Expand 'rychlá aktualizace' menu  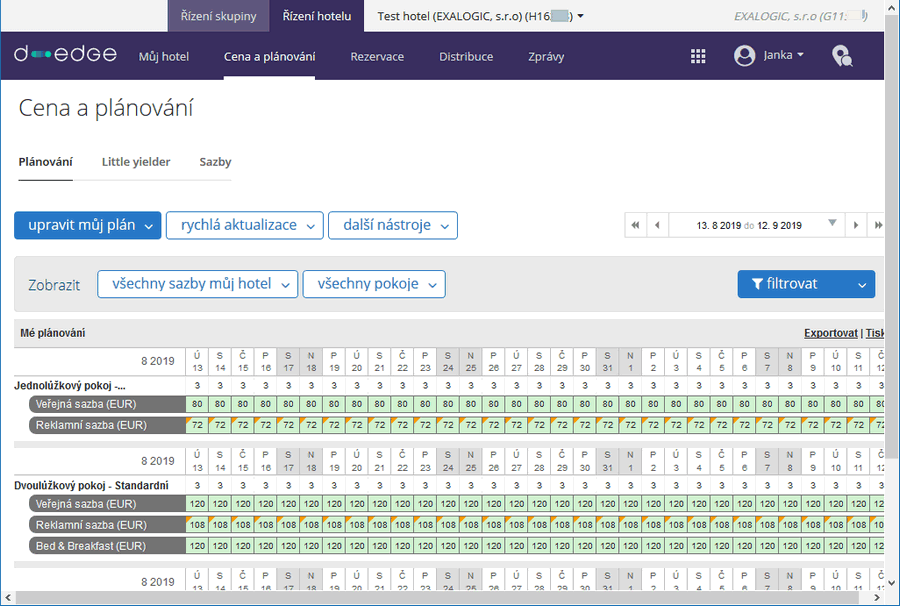[x=245, y=225]
